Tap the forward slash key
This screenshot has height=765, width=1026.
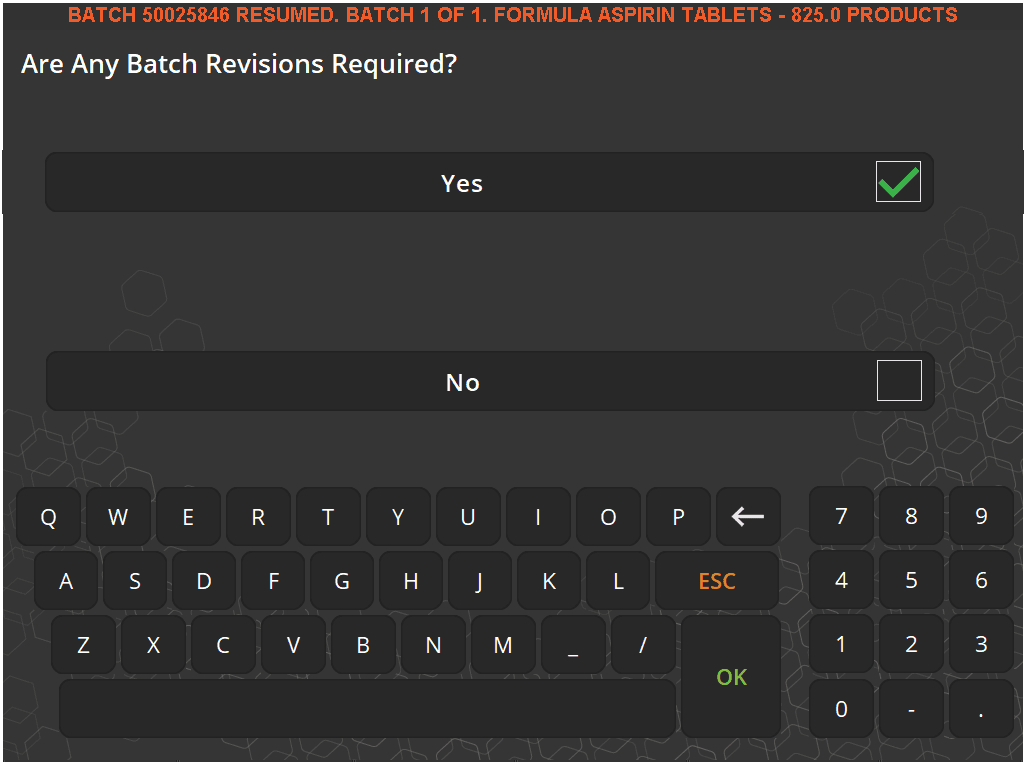click(643, 645)
